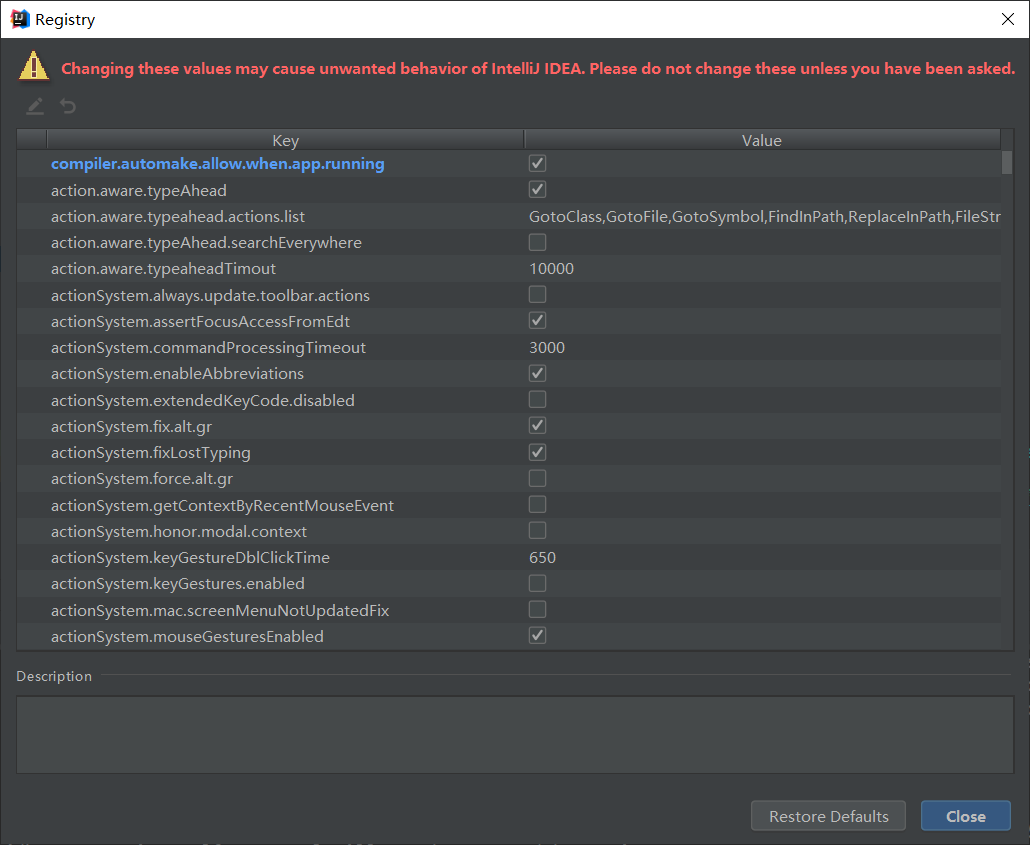Sort by the Value column header
Screen dimensions: 1030x845
[x=762, y=140]
